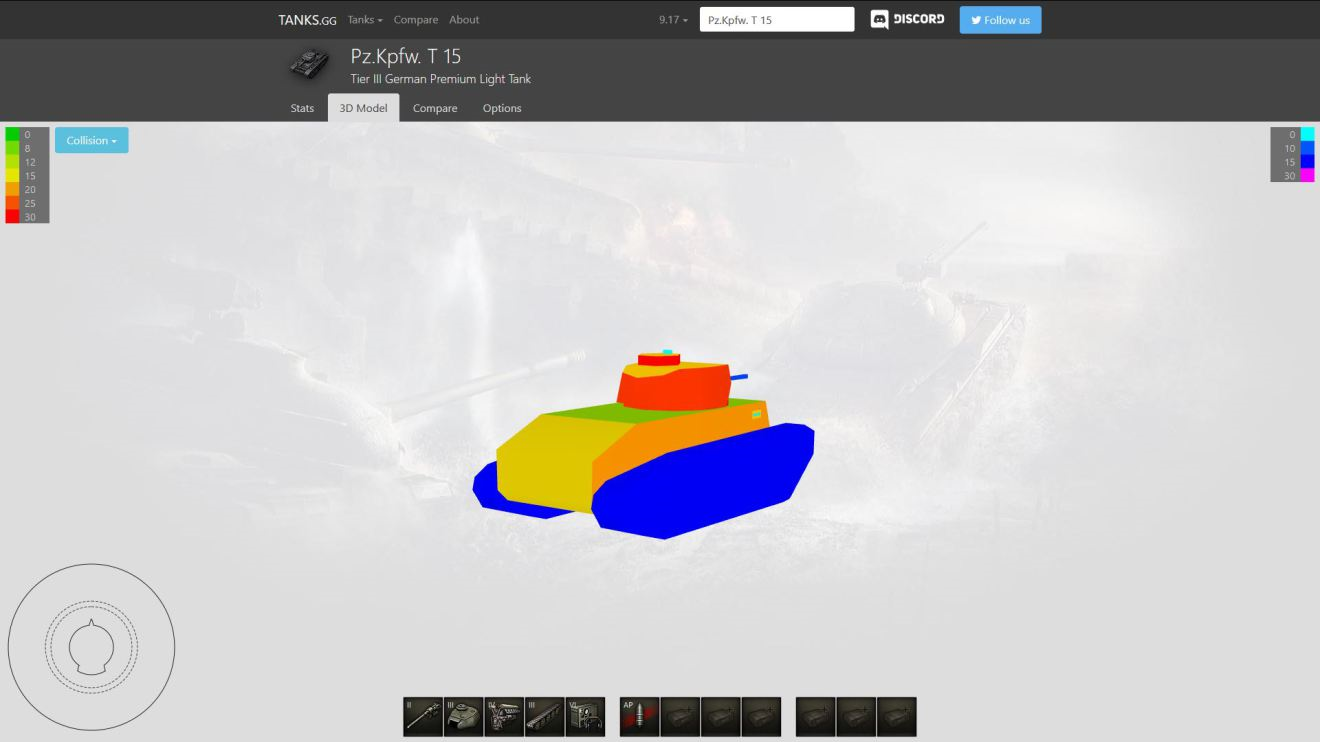The height and width of the screenshot is (742, 1320).
Task: Go to TANKS.GG home logo
Action: coord(307,20)
